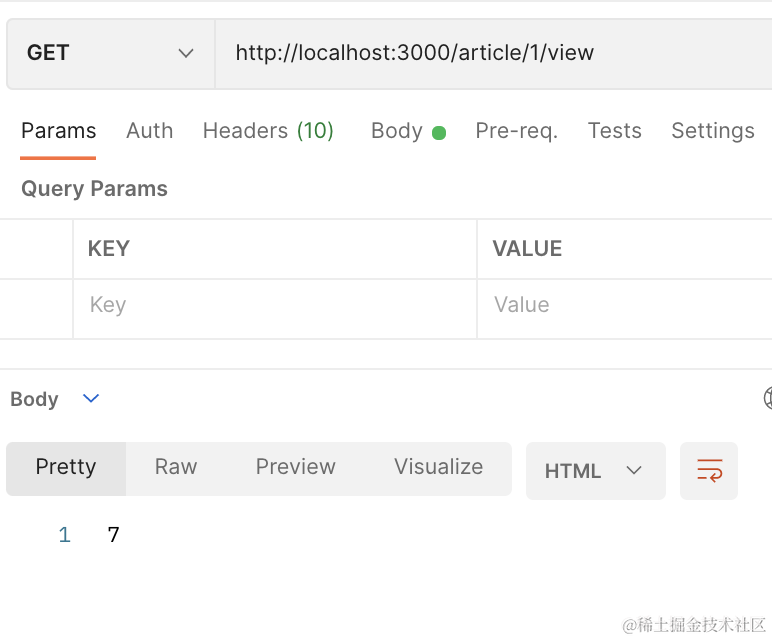
Task: Go to the Pre-req. tab
Action: 516,131
